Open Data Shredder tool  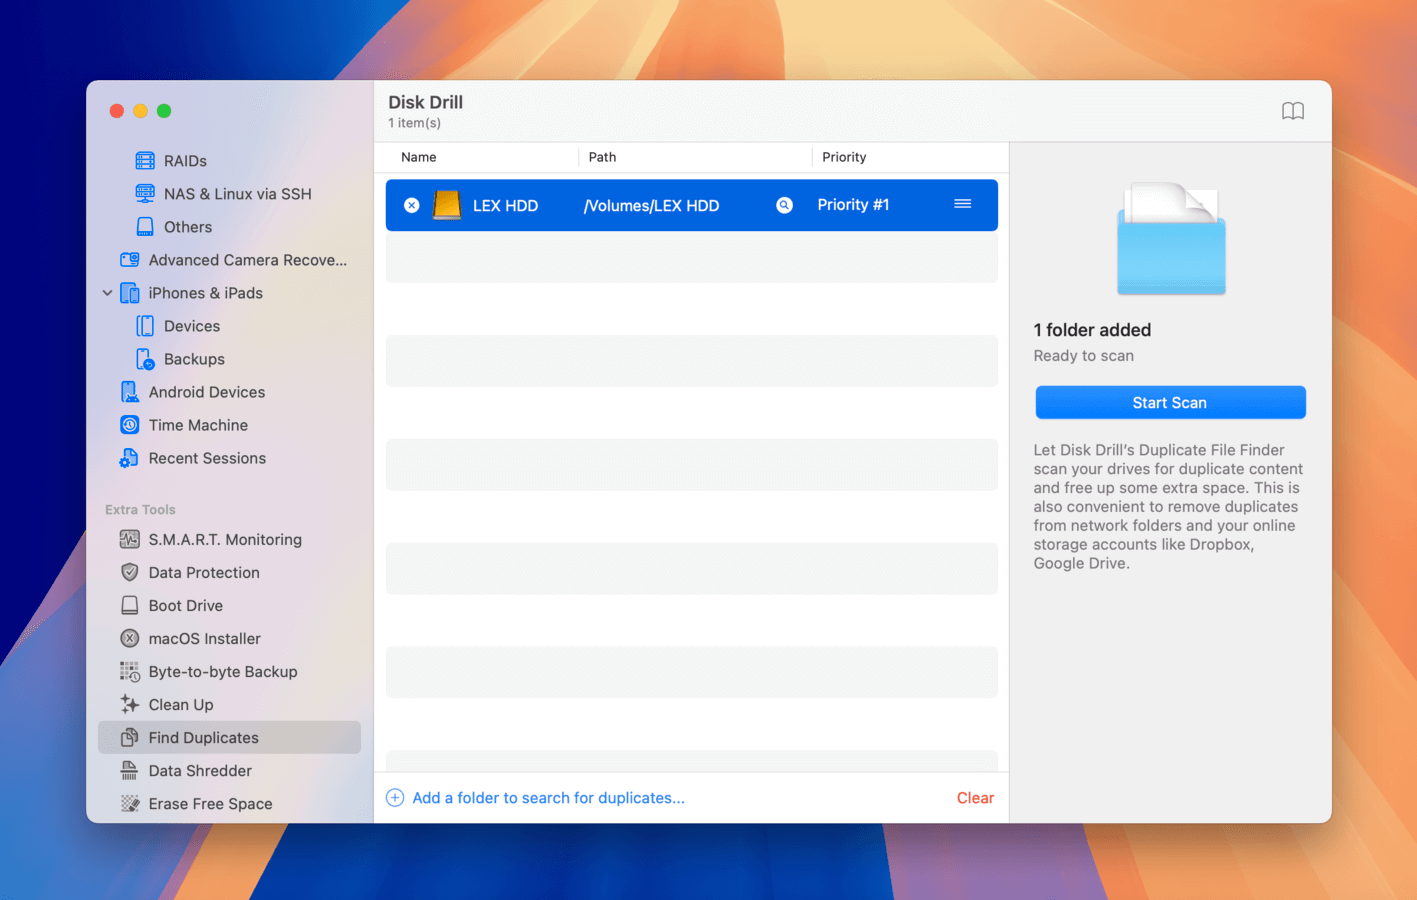click(x=200, y=771)
